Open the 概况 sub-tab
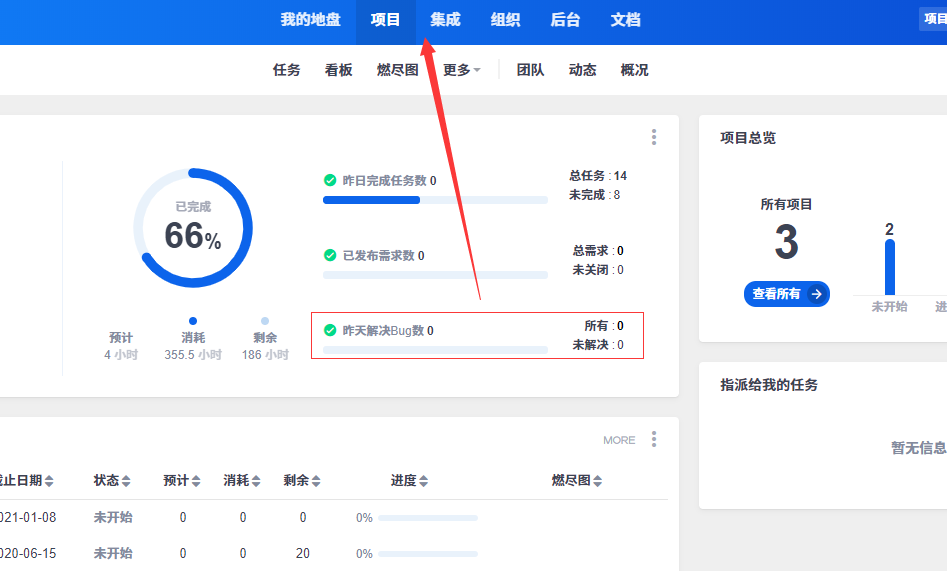Image resolution: width=947 pixels, height=571 pixels. (x=634, y=70)
